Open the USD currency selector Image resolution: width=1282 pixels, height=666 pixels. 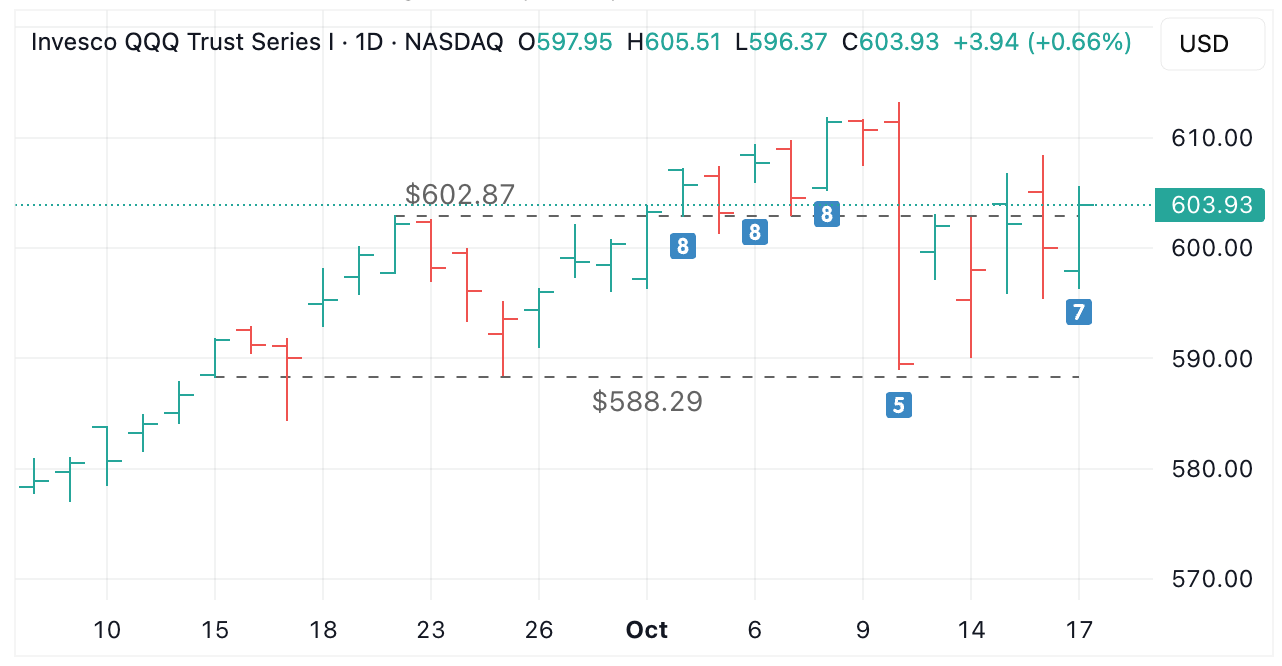tap(1204, 44)
